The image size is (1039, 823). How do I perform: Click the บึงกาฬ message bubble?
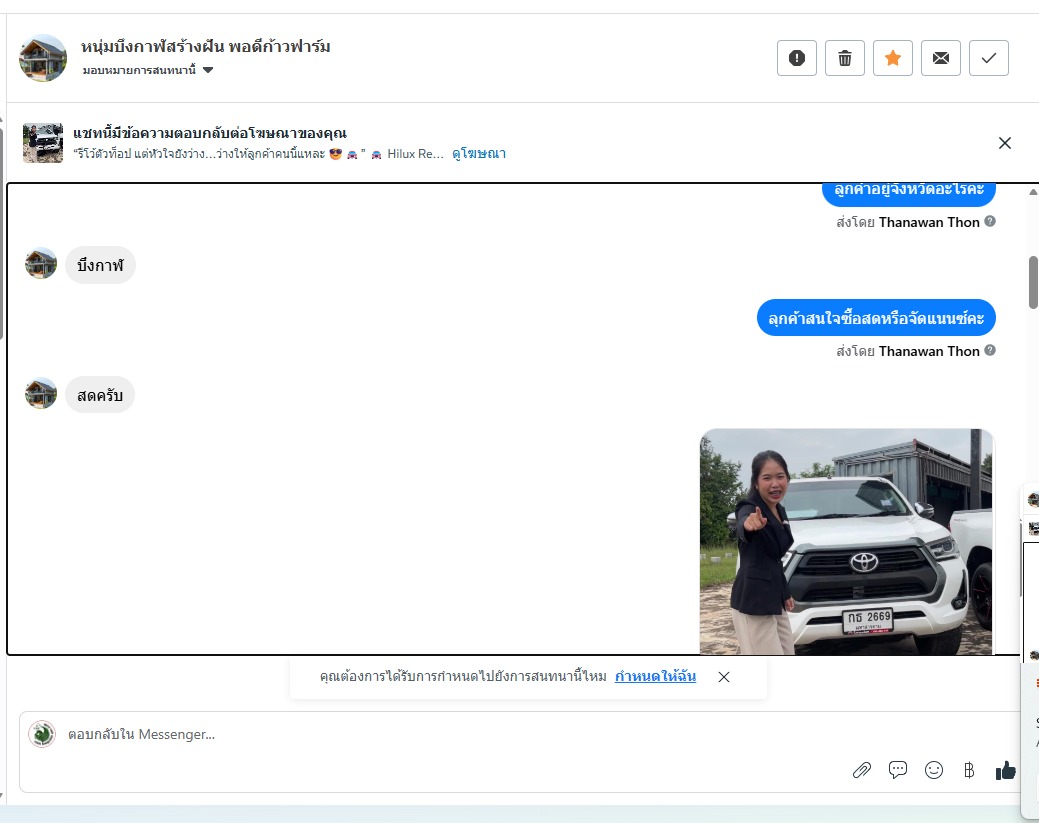click(x=100, y=266)
